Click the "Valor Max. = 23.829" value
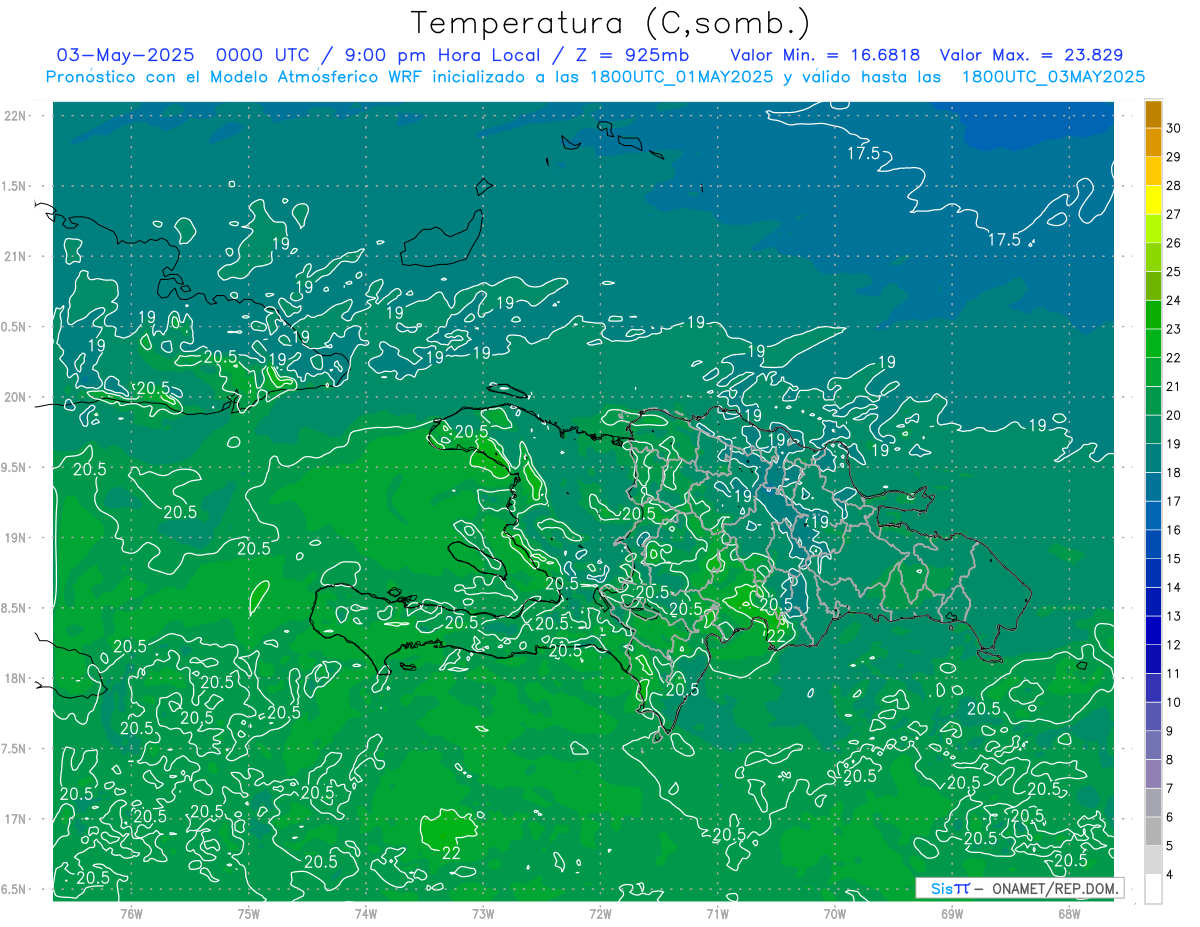Viewport: 1200px width, 927px height. pos(1031,55)
